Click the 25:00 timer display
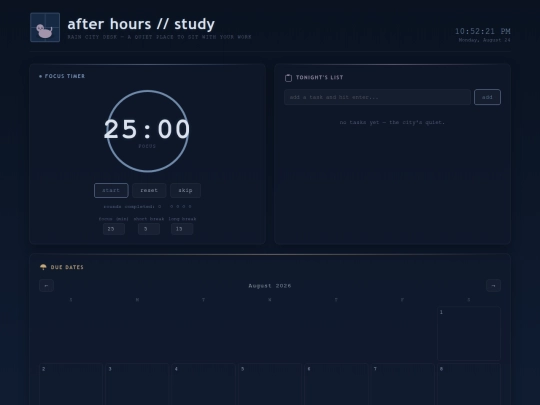This screenshot has height=405, width=540. click(147, 129)
